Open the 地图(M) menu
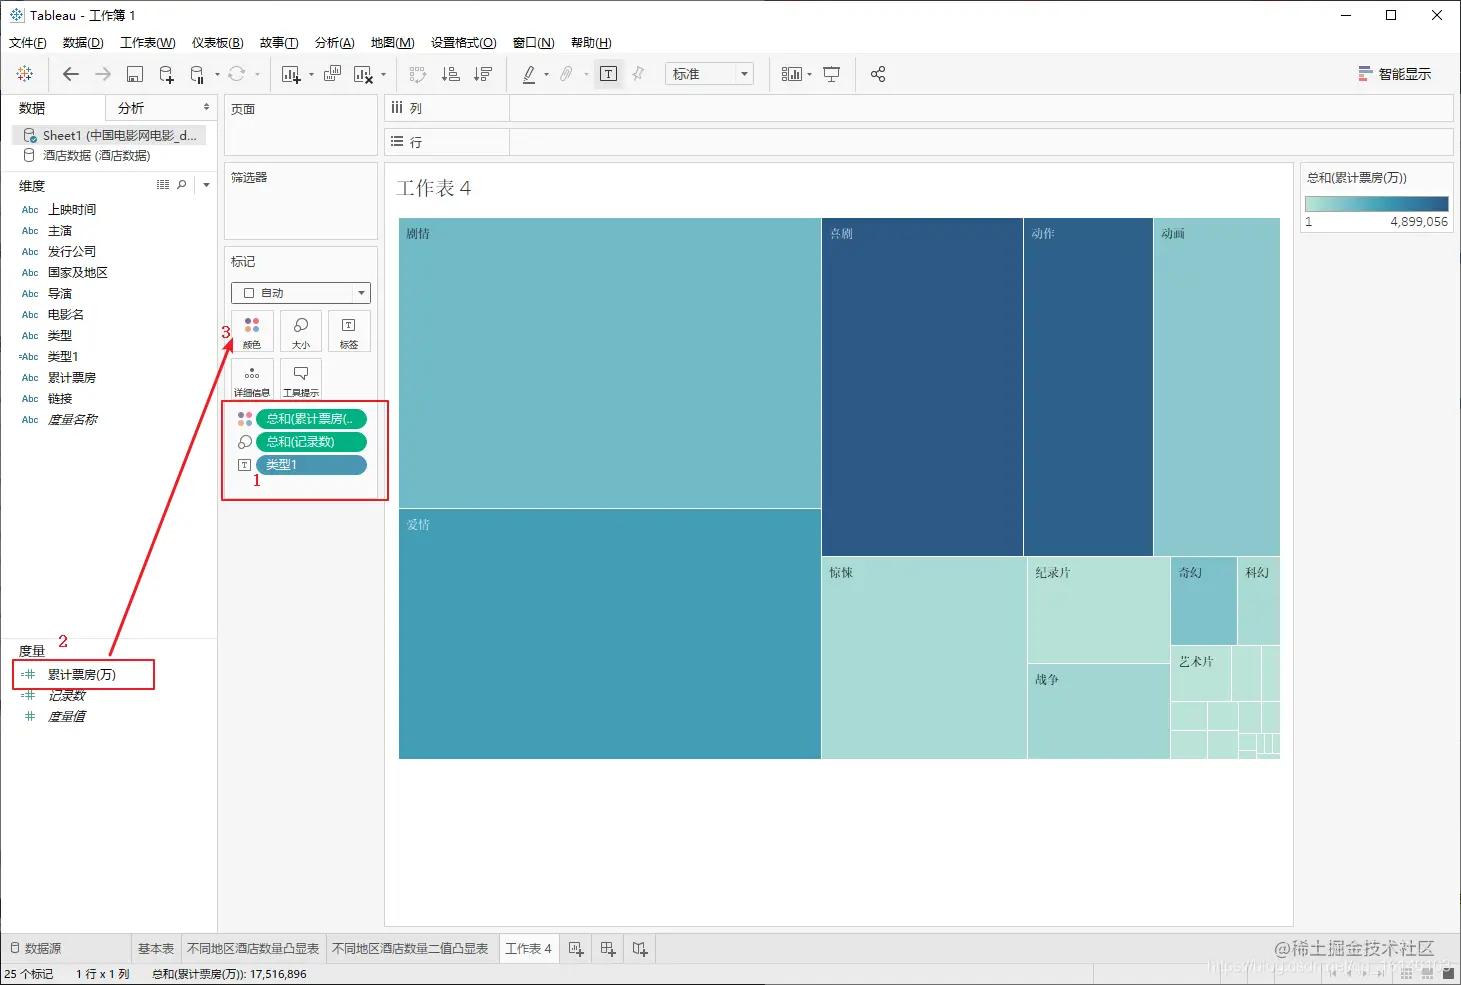This screenshot has width=1461, height=985. 393,43
